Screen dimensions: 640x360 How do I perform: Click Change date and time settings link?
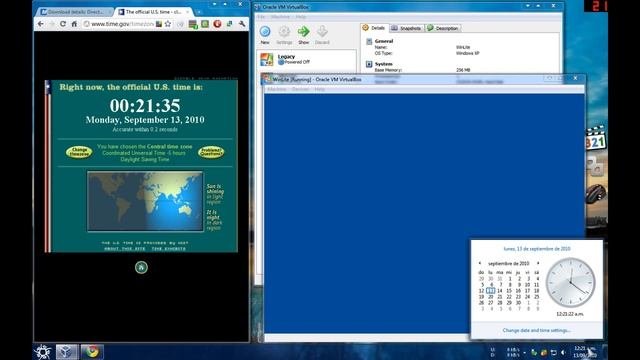[x=537, y=330]
